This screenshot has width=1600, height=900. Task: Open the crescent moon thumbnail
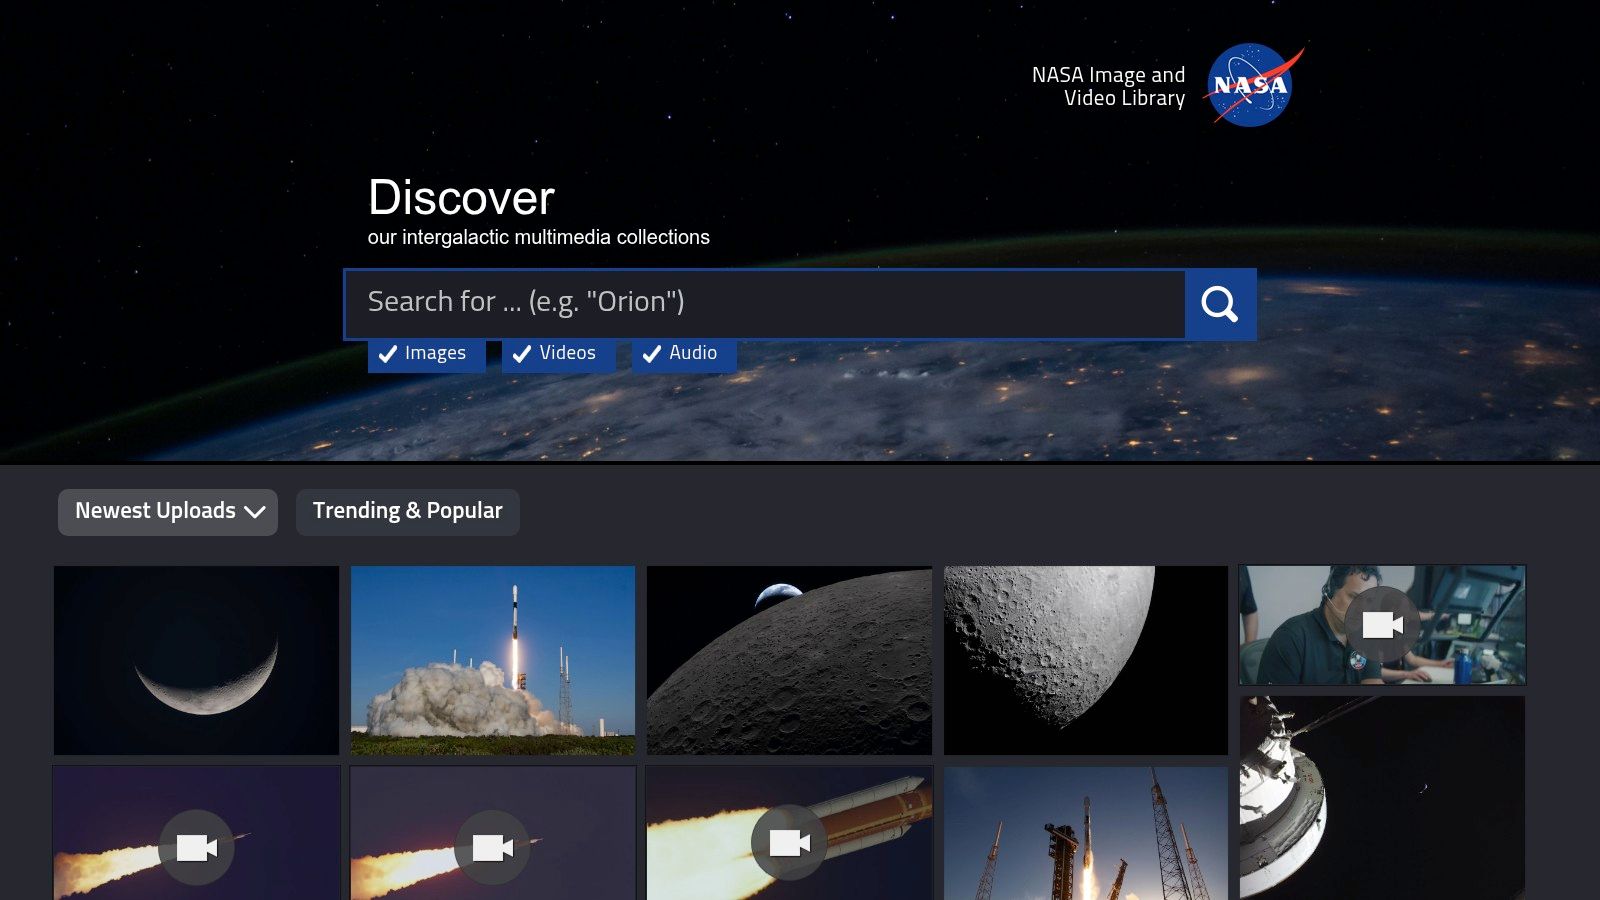point(196,660)
